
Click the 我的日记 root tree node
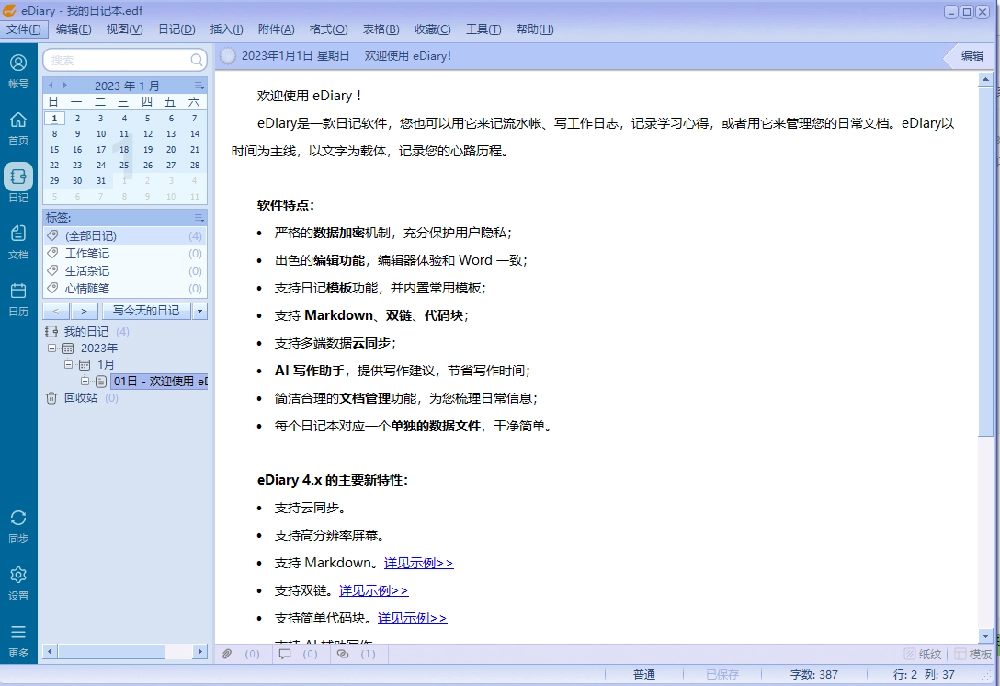click(86, 332)
